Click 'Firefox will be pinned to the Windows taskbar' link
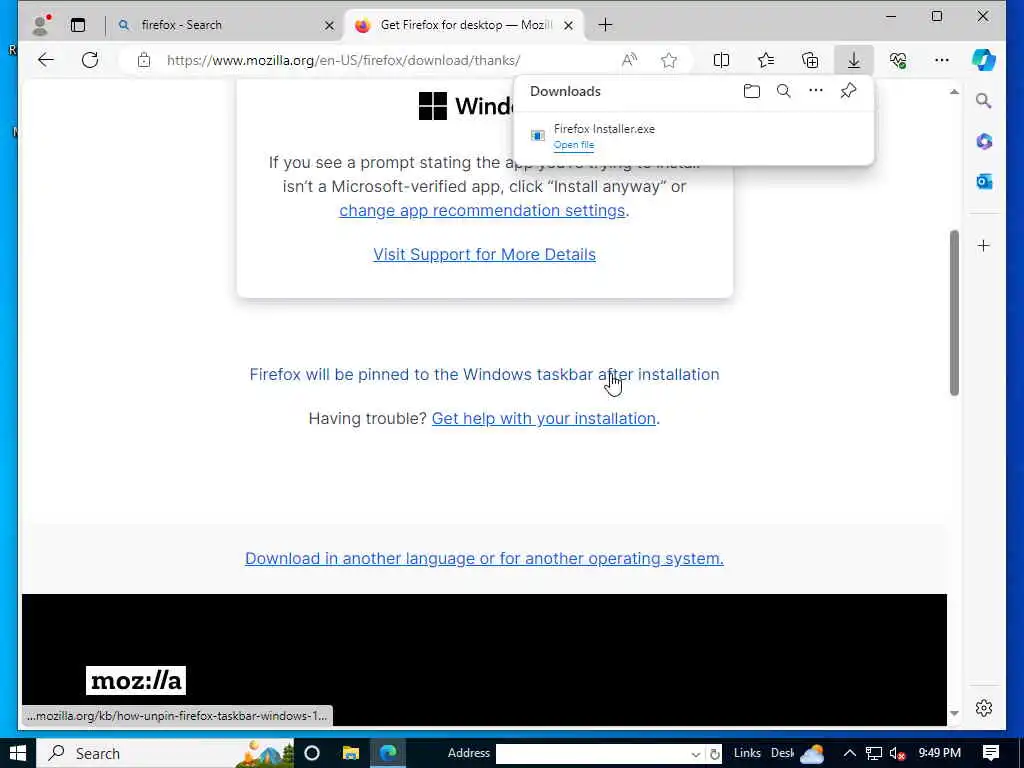This screenshot has width=1024, height=768. 484,374
